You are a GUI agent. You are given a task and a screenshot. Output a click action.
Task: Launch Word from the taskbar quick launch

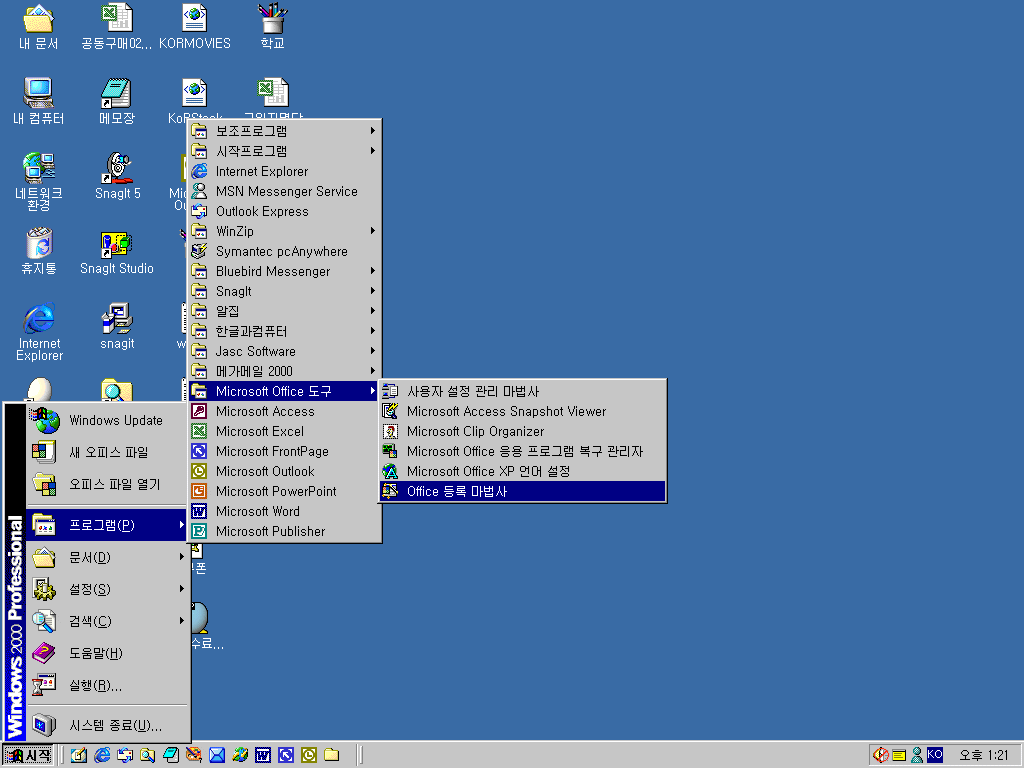pyautogui.click(x=263, y=755)
